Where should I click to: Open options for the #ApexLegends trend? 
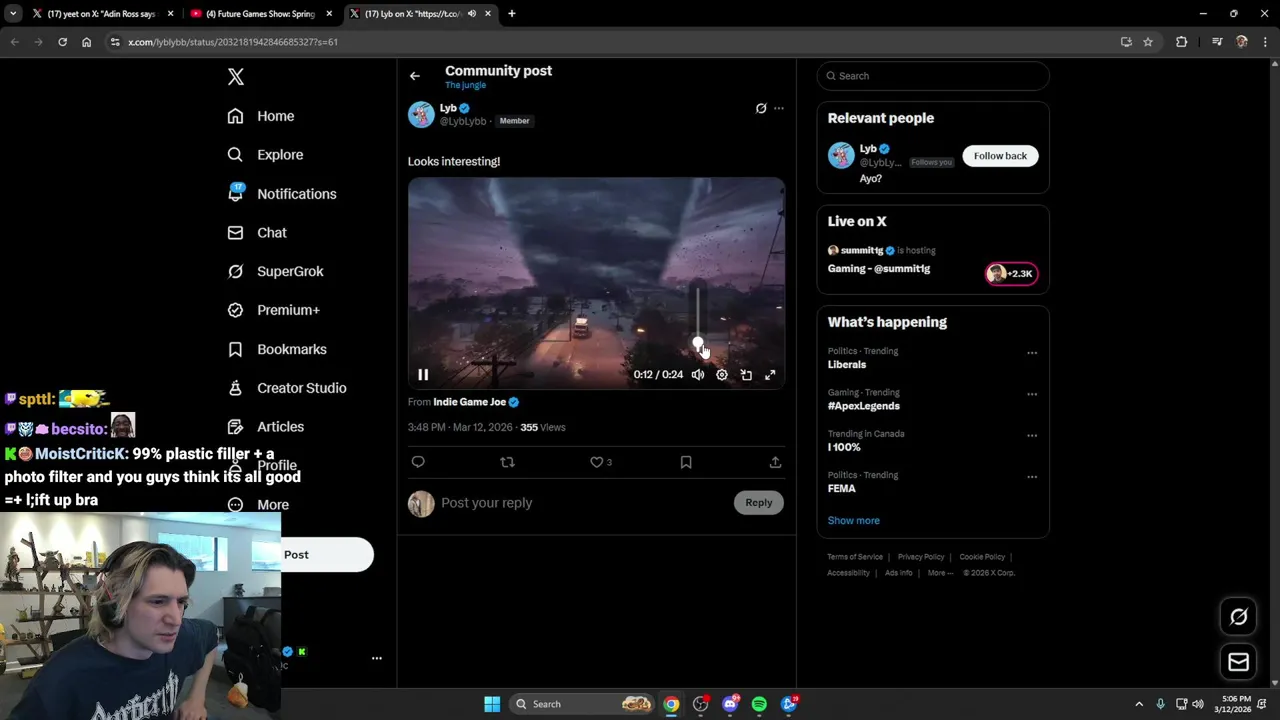click(1032, 394)
